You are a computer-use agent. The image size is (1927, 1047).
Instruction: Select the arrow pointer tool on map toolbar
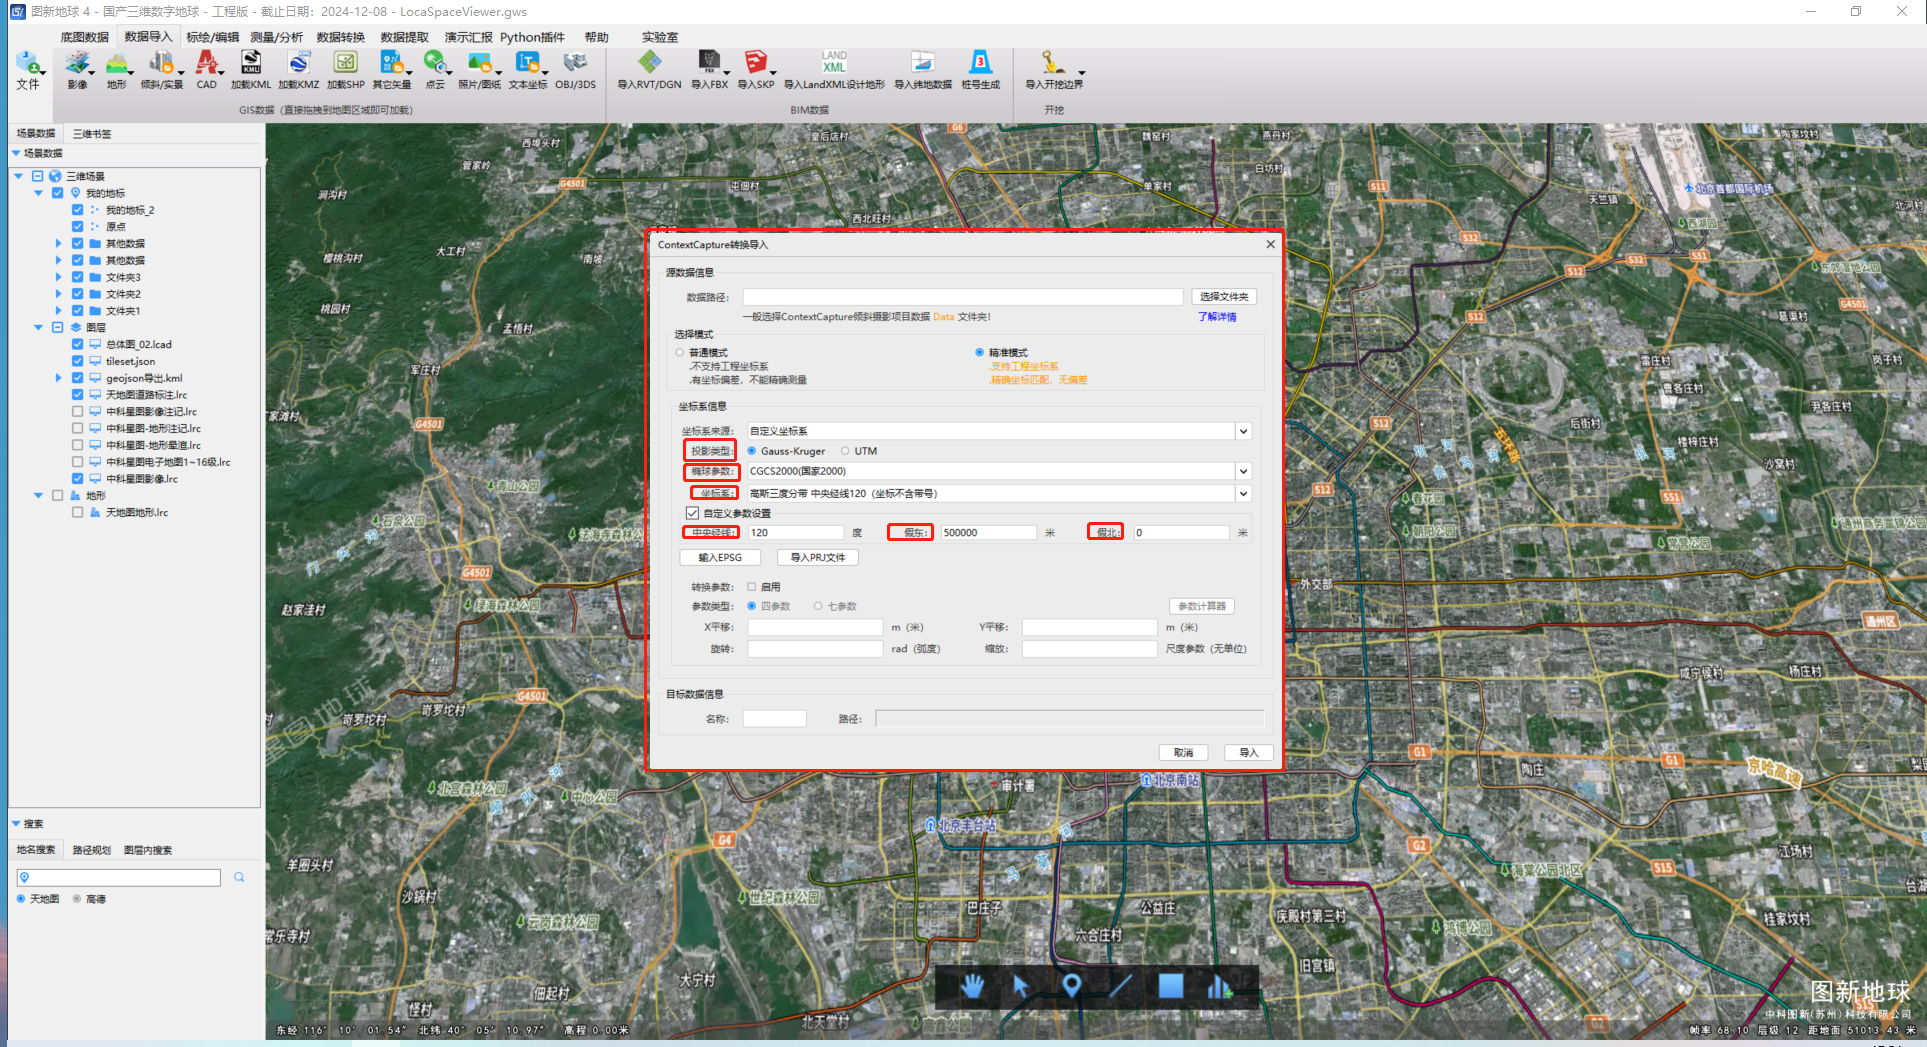1021,986
